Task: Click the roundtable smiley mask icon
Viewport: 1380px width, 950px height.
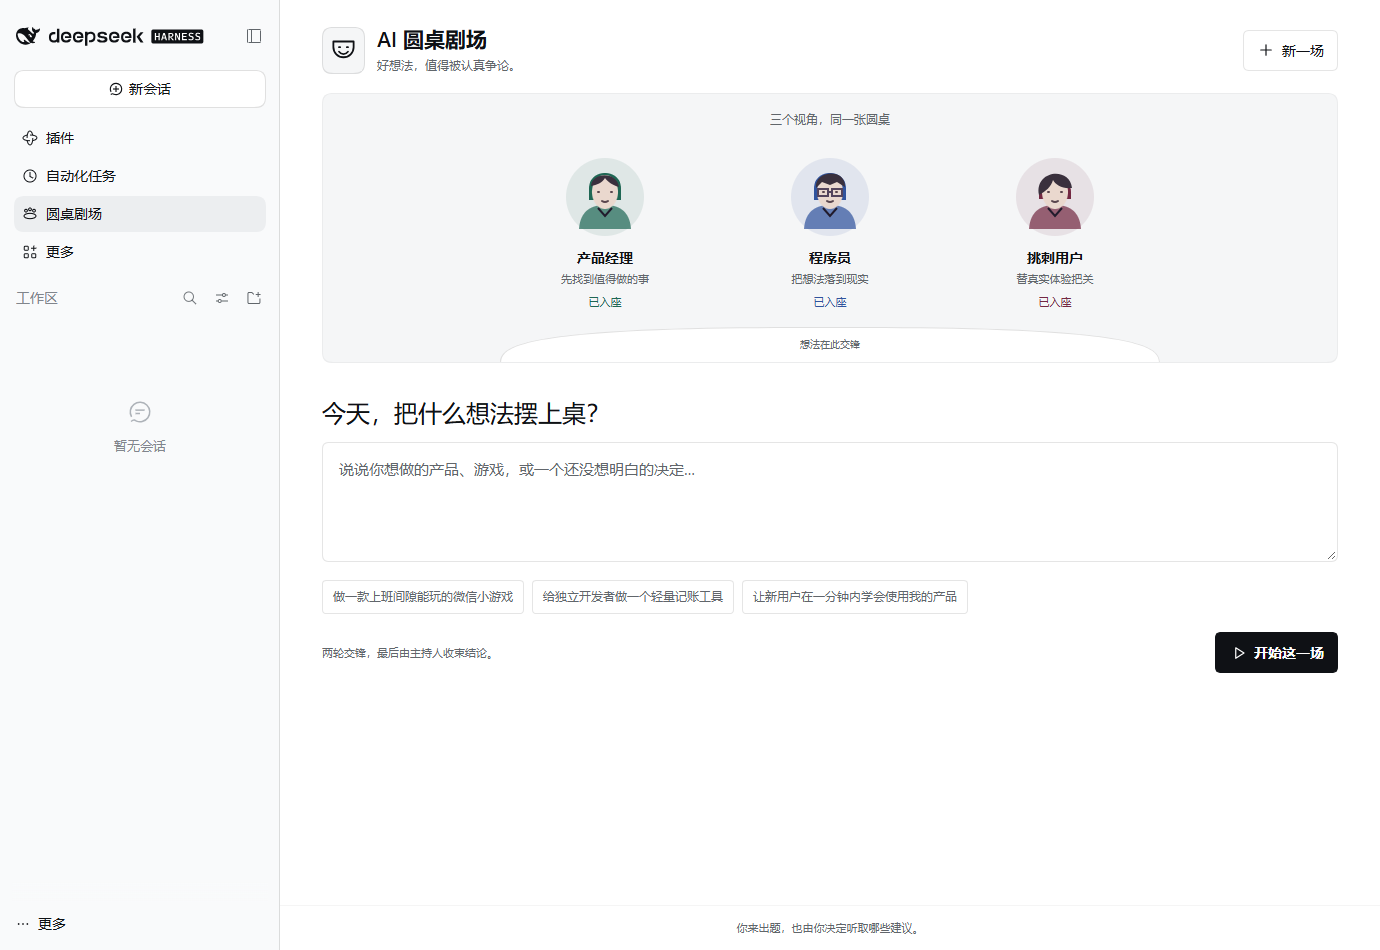Action: click(343, 50)
